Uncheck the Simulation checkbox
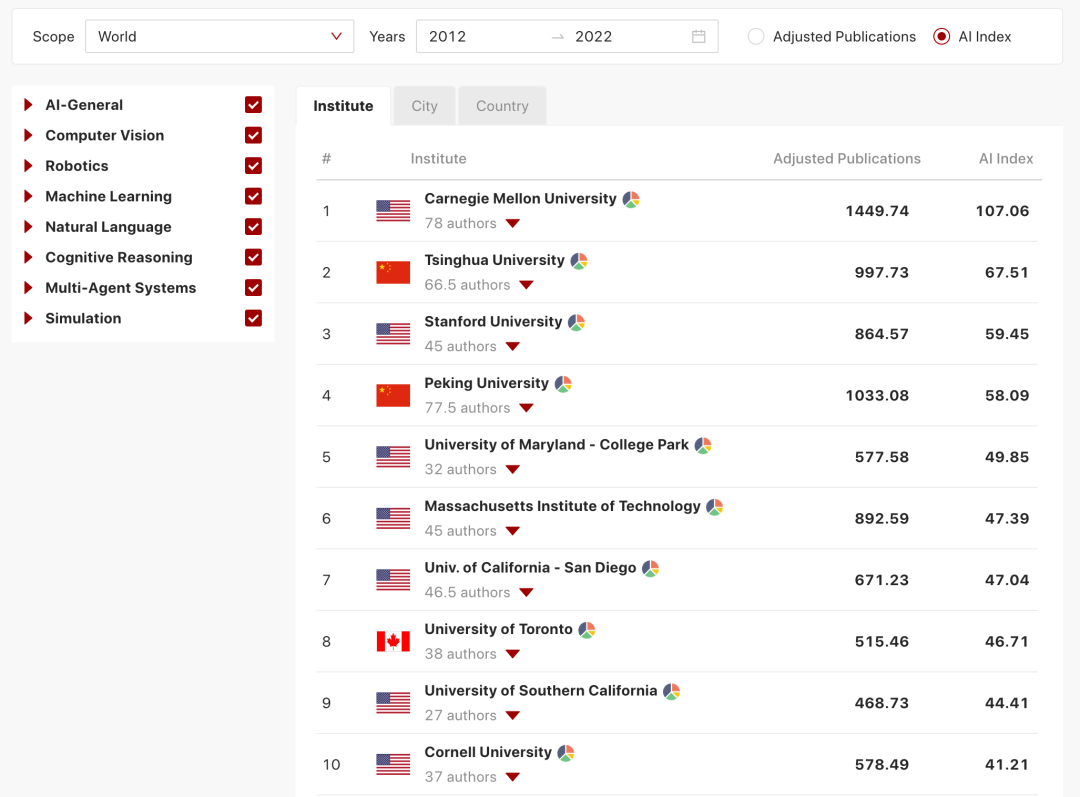The height and width of the screenshot is (797, 1080). click(x=253, y=318)
